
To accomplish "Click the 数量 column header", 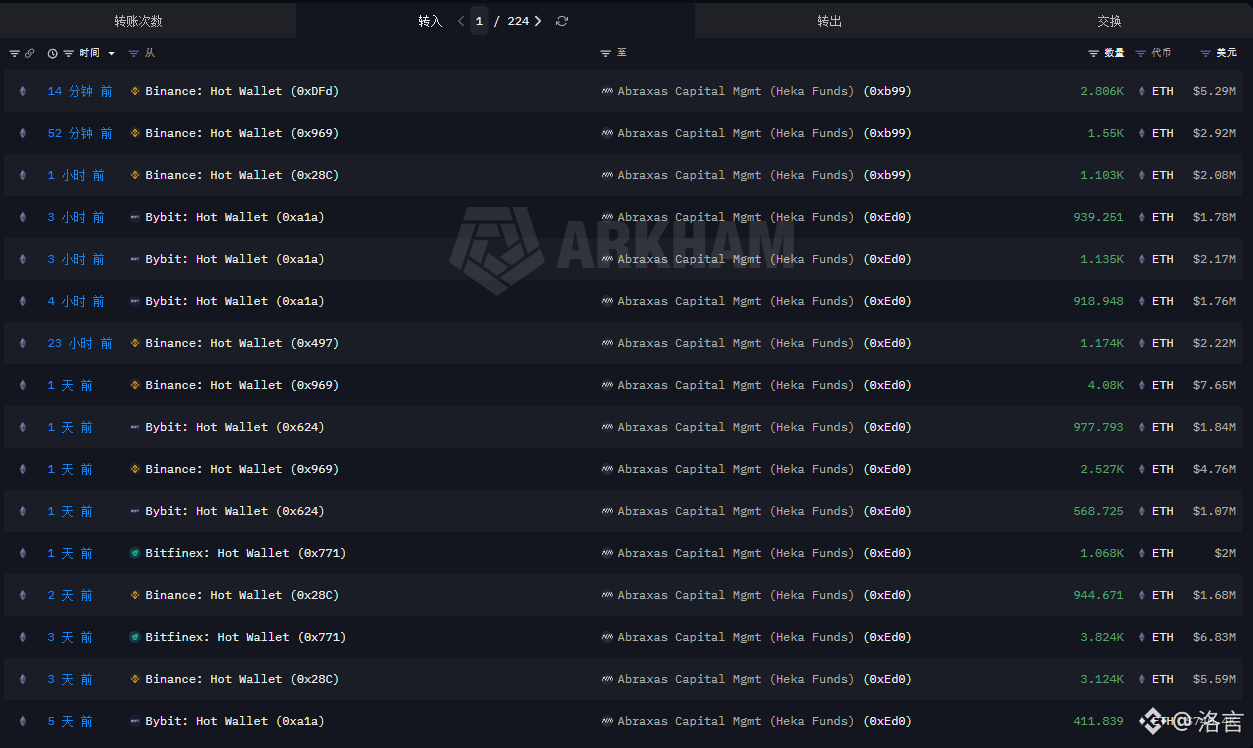I will tap(1114, 53).
